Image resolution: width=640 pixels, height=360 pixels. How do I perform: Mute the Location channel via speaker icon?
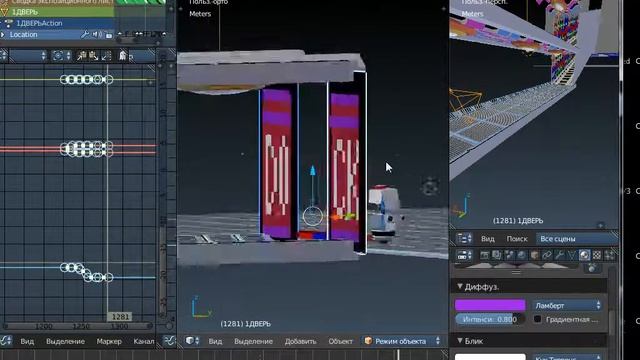click(x=97, y=35)
